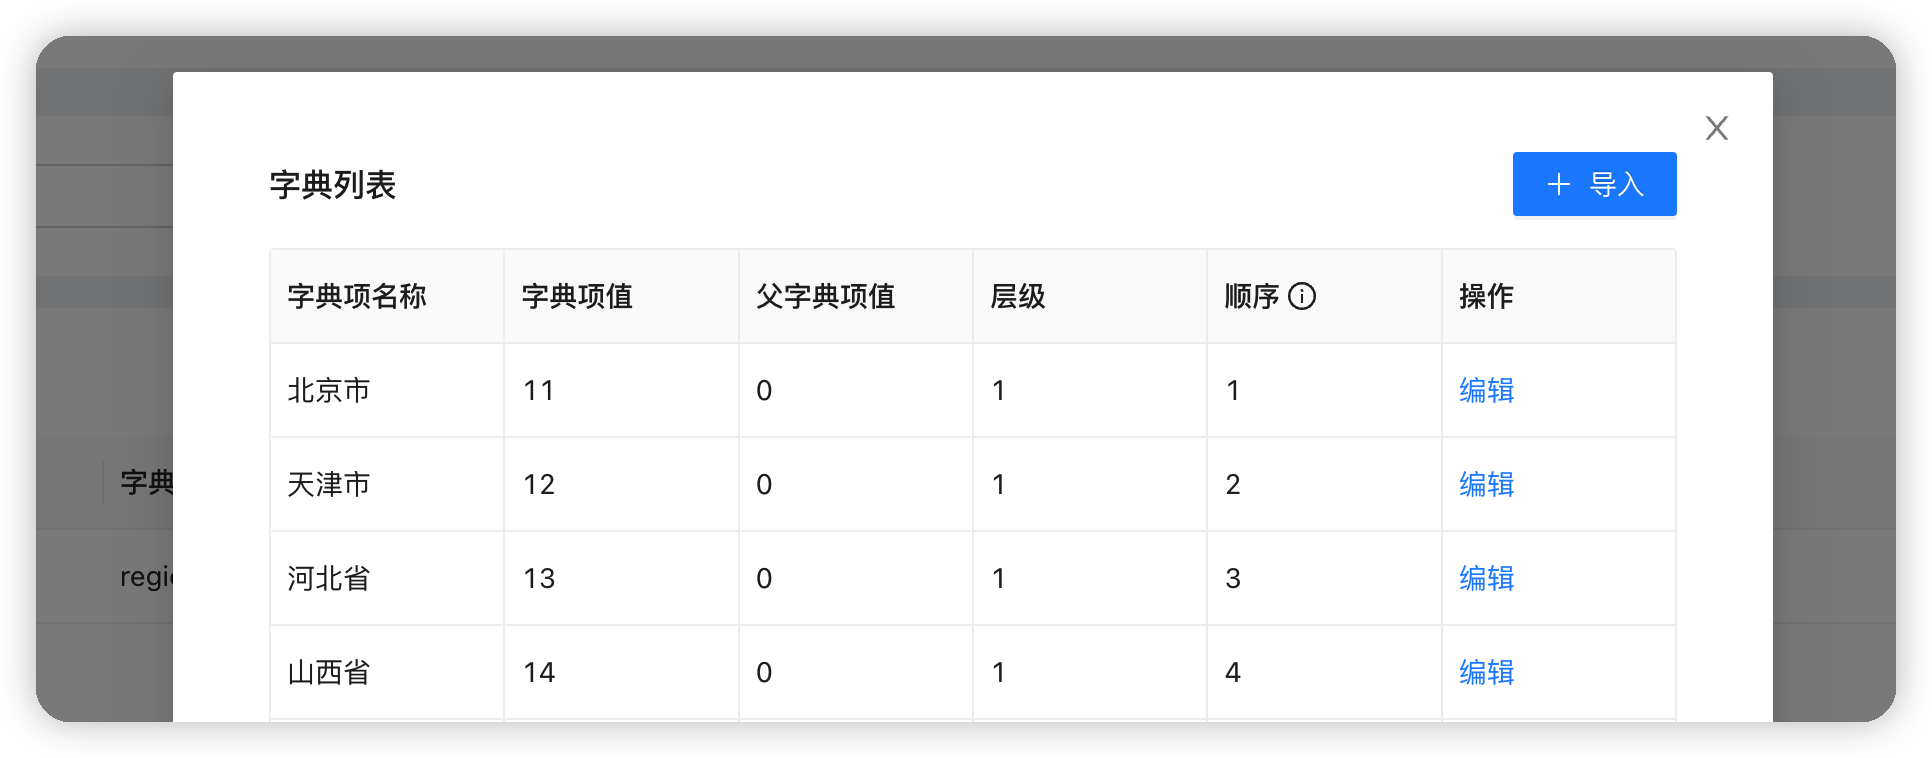The width and height of the screenshot is (1932, 758).
Task: Edit the 山西省 dictionary entry
Action: pos(1486,672)
